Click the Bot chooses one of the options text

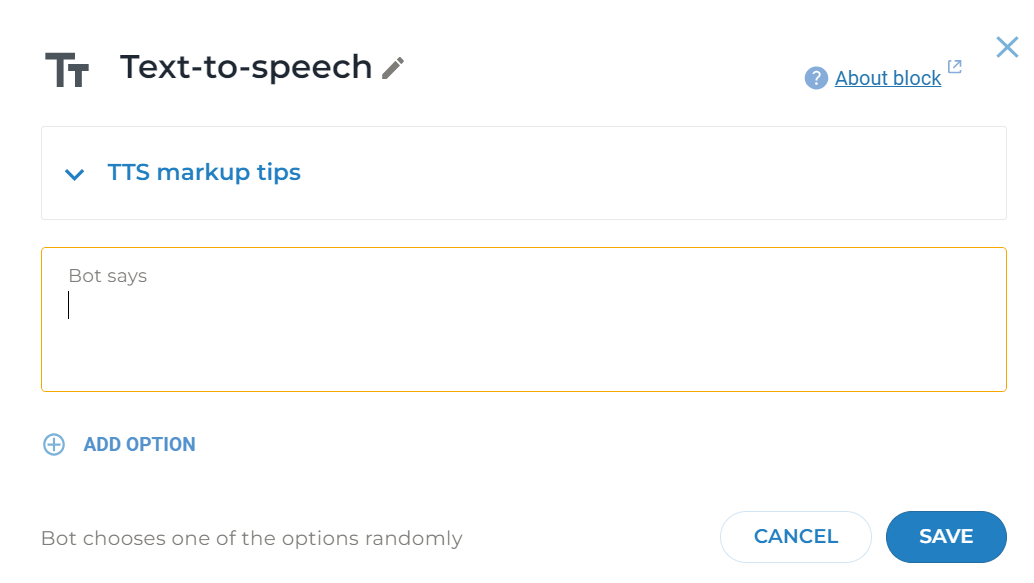[x=251, y=538]
